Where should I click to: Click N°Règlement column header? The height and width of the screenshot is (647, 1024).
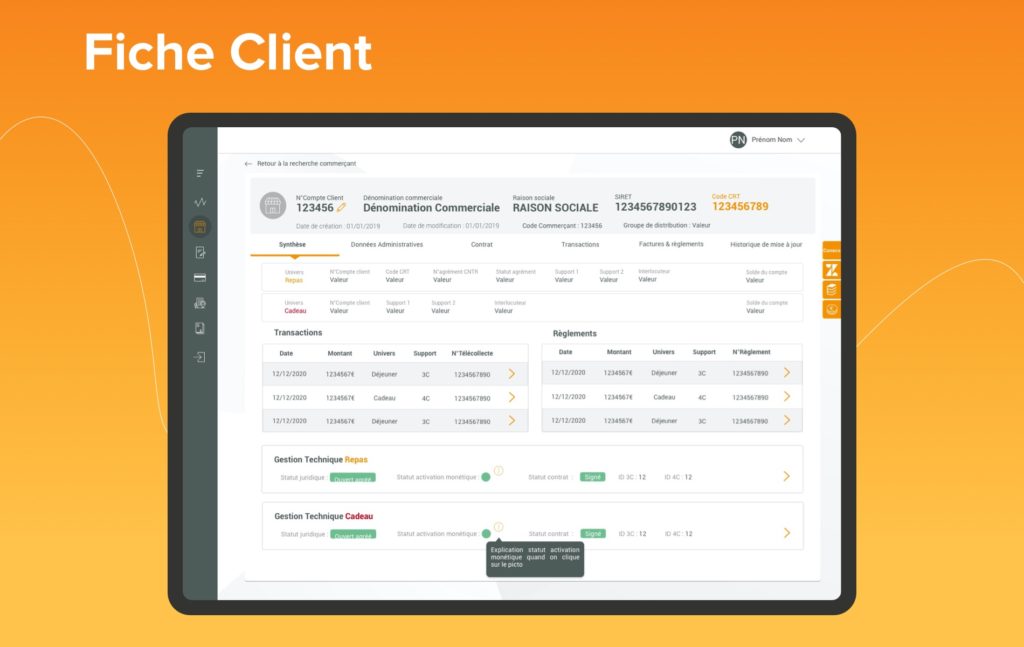pyautogui.click(x=751, y=353)
